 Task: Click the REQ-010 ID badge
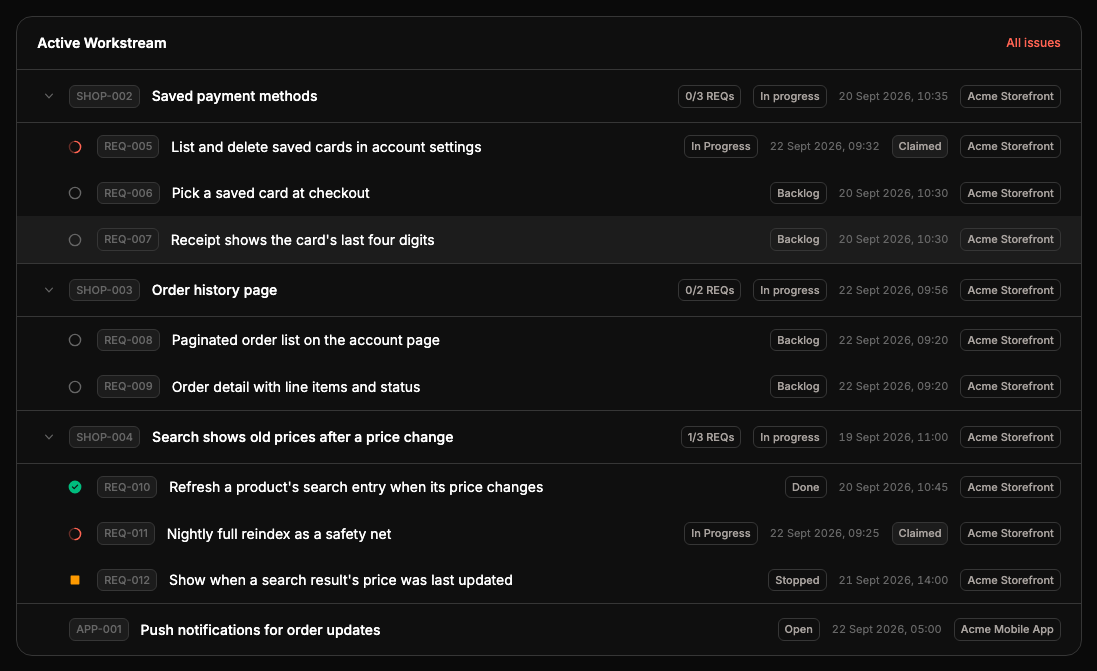point(127,487)
